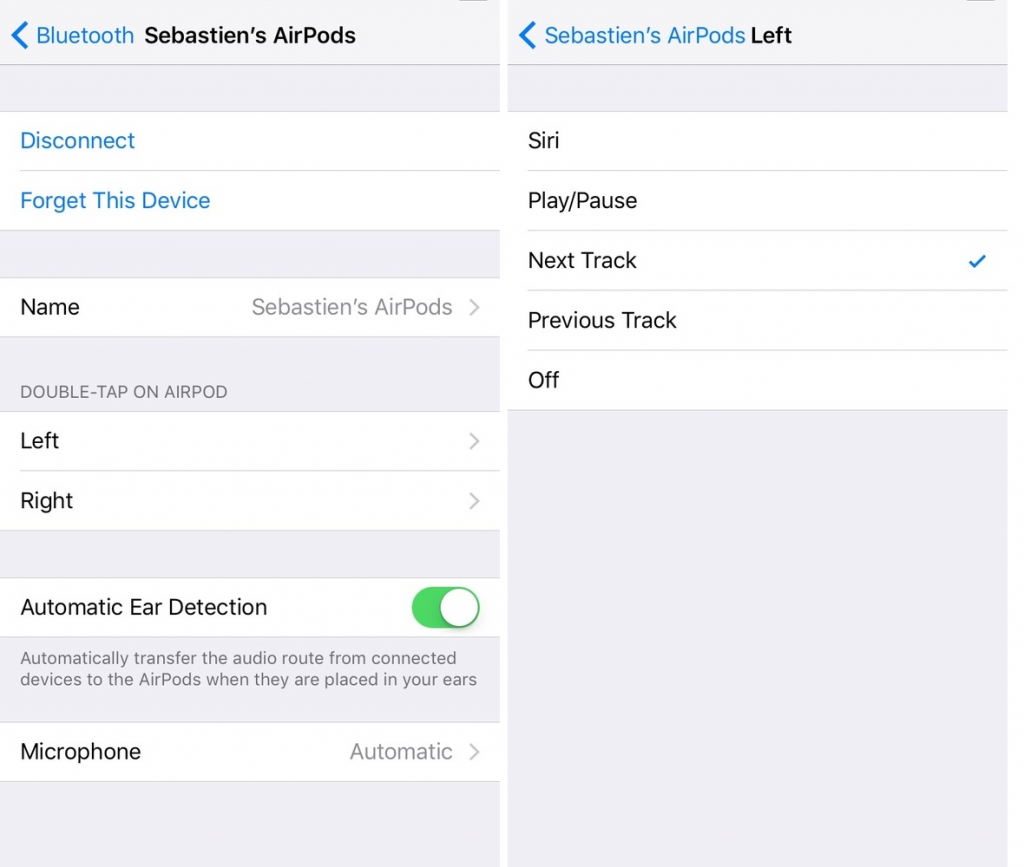Set double-tap action to Off
1024x867 pixels.
pos(758,380)
